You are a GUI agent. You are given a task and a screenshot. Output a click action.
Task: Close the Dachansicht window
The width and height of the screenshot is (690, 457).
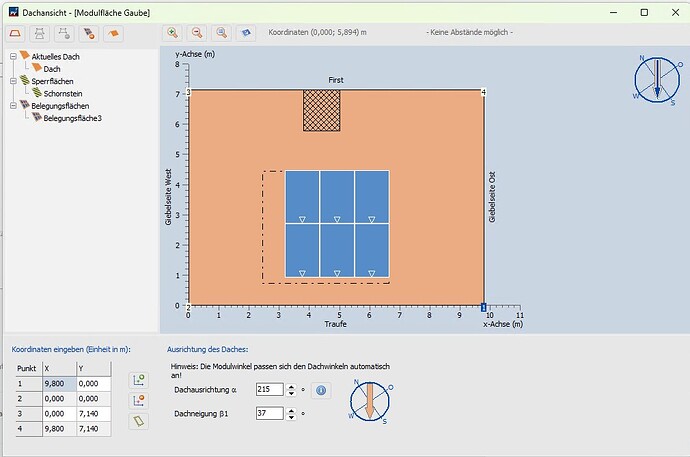[675, 12]
